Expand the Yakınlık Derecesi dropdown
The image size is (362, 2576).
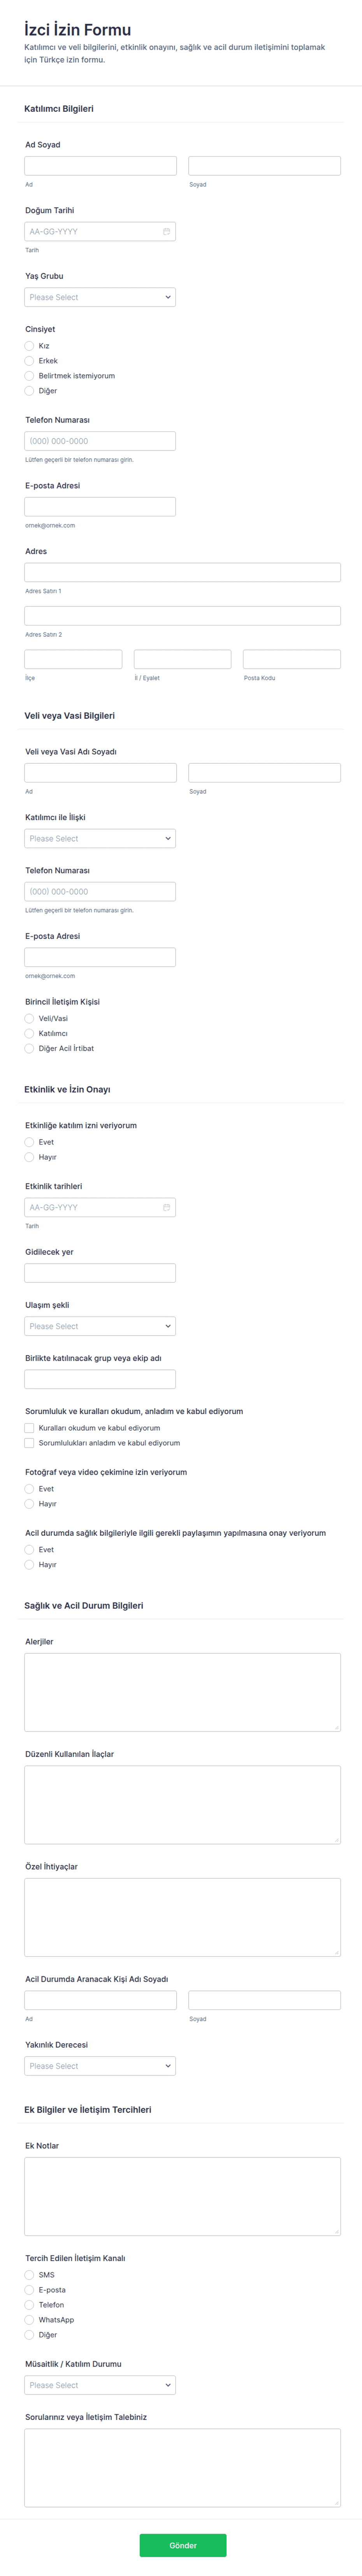(x=100, y=2066)
